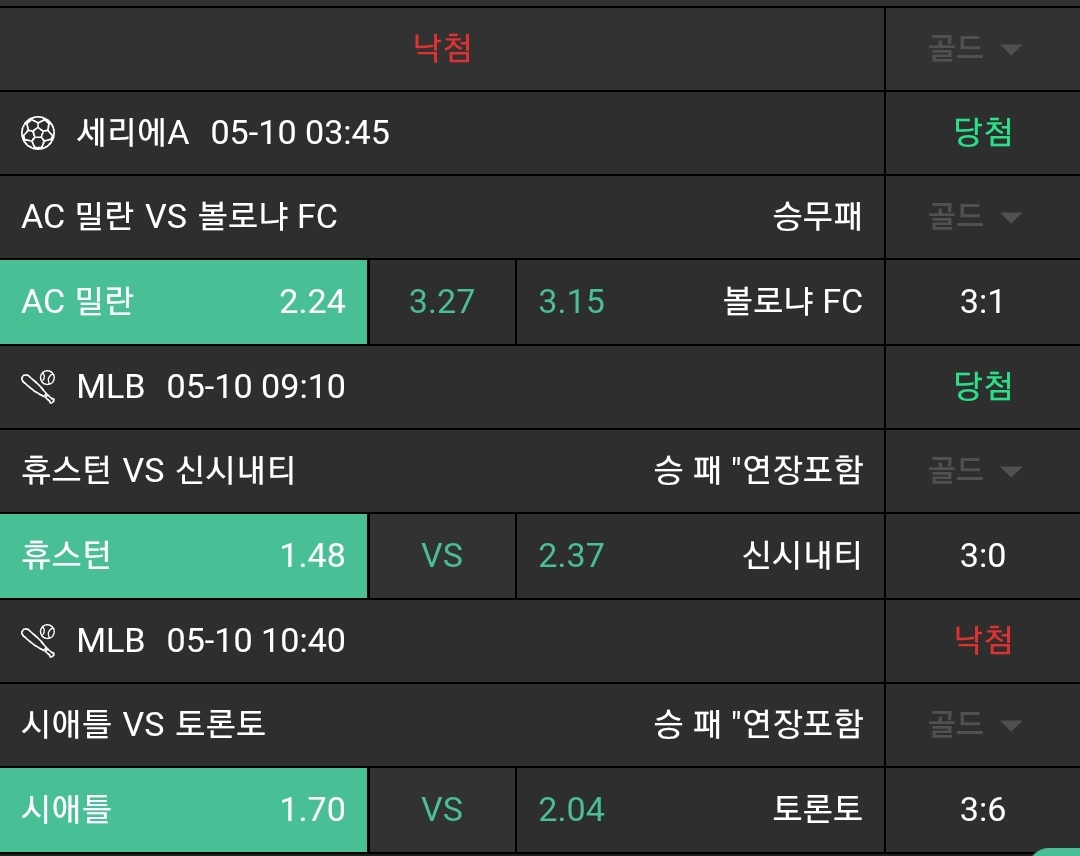1080x856 pixels.
Task: Click the red 낙첨 header at top
Action: [442, 48]
